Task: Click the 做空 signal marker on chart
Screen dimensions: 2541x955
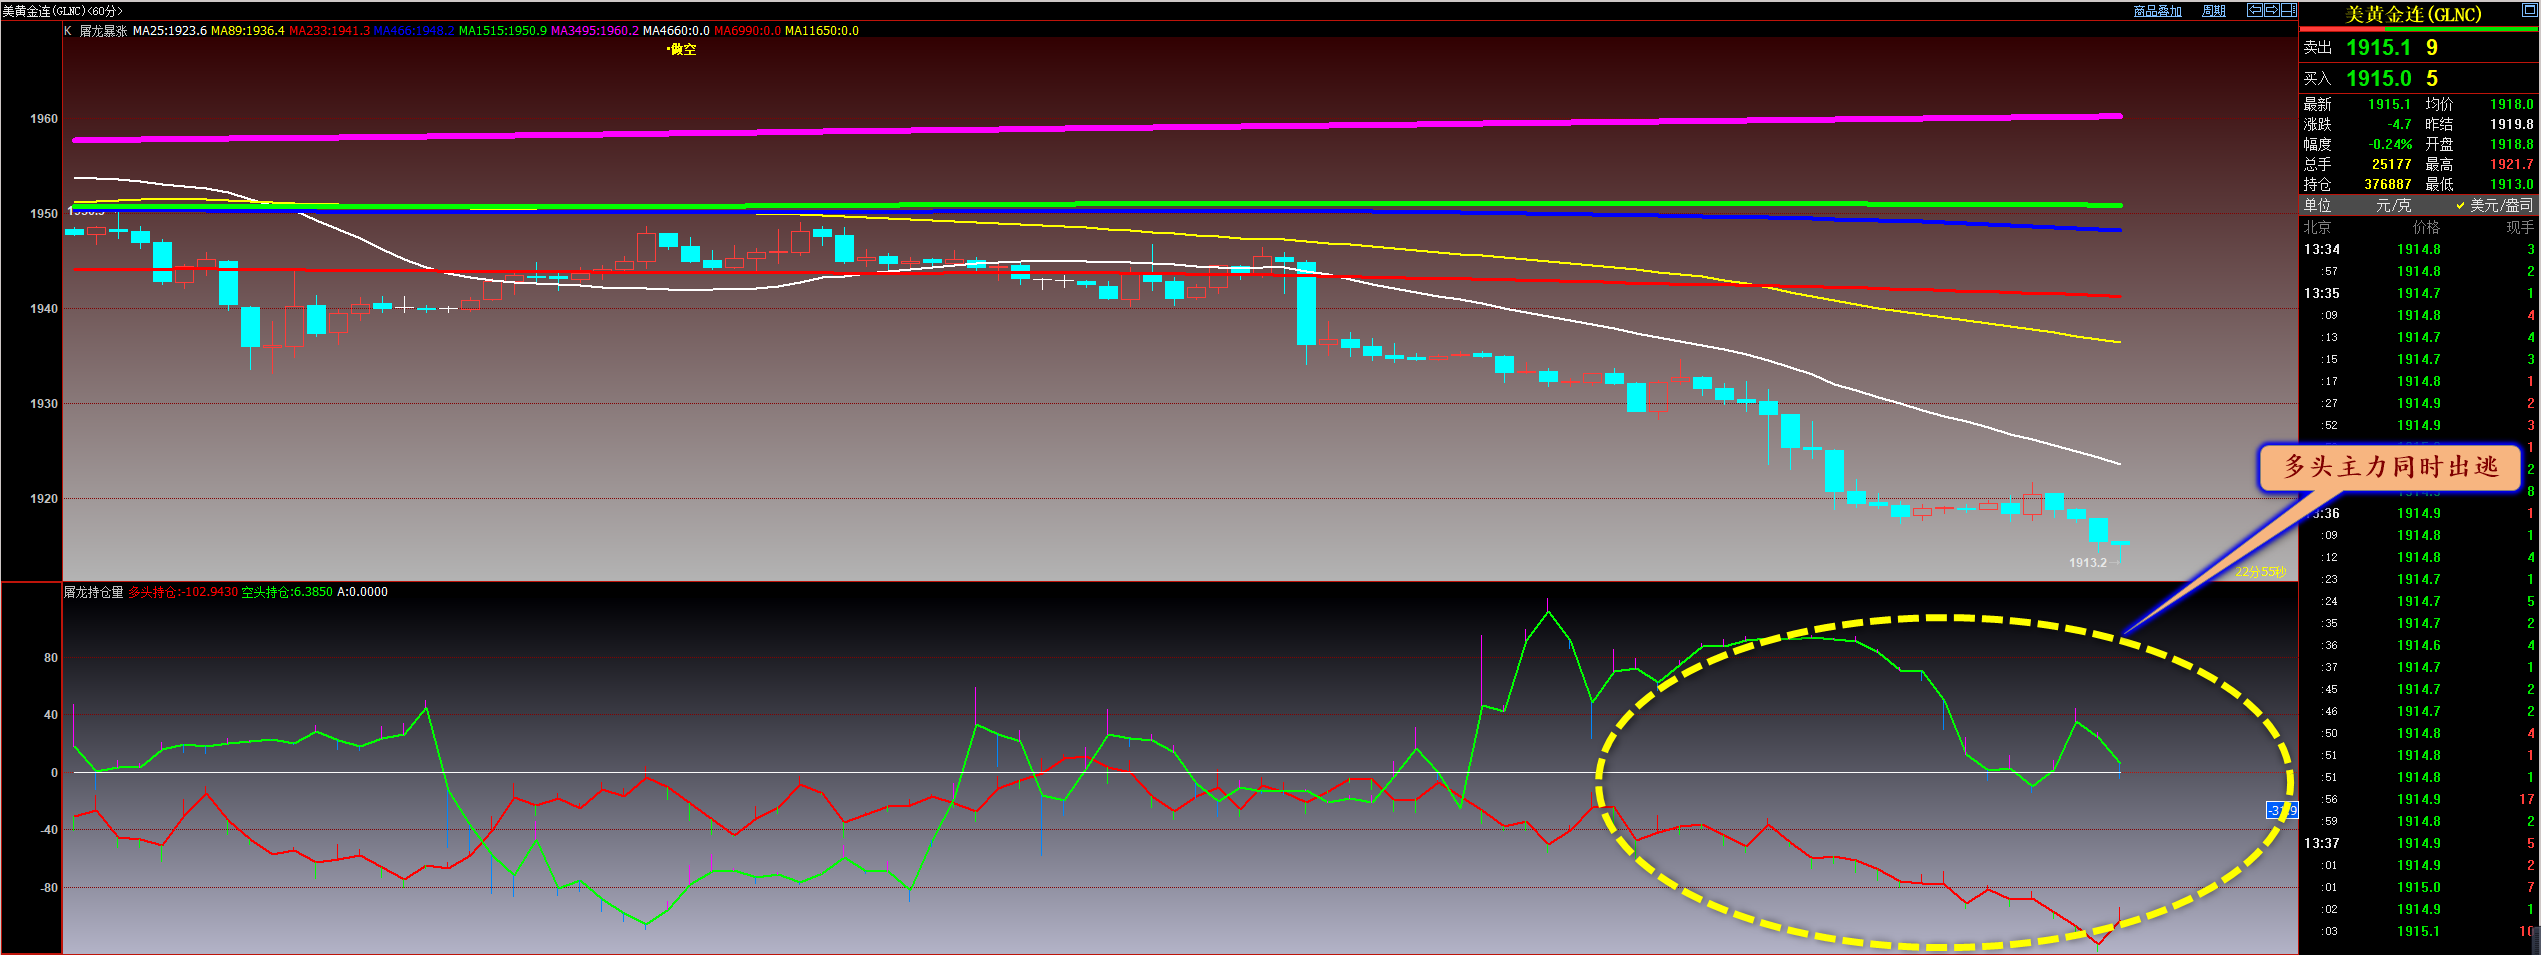Action: click(x=682, y=49)
